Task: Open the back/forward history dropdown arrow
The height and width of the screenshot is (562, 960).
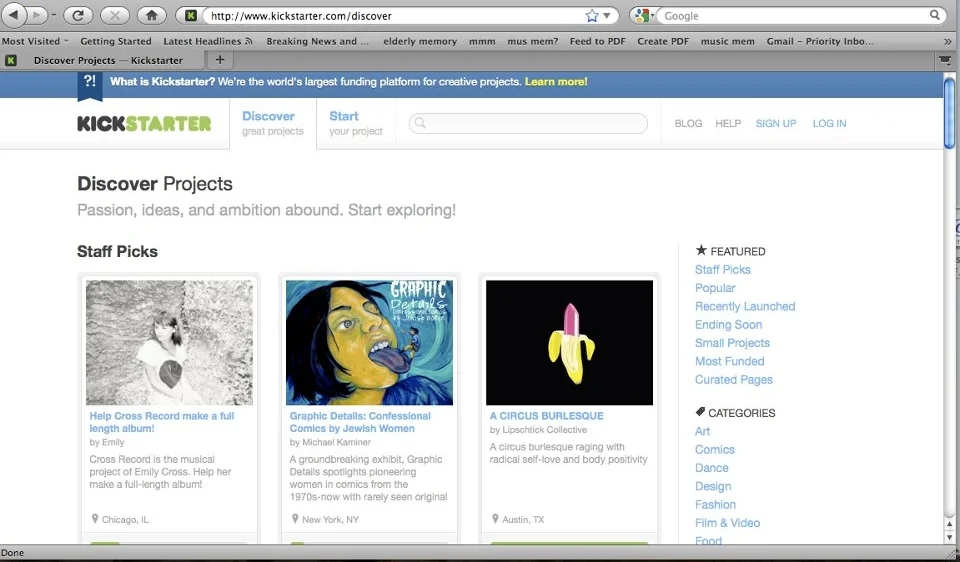Action: [53, 15]
